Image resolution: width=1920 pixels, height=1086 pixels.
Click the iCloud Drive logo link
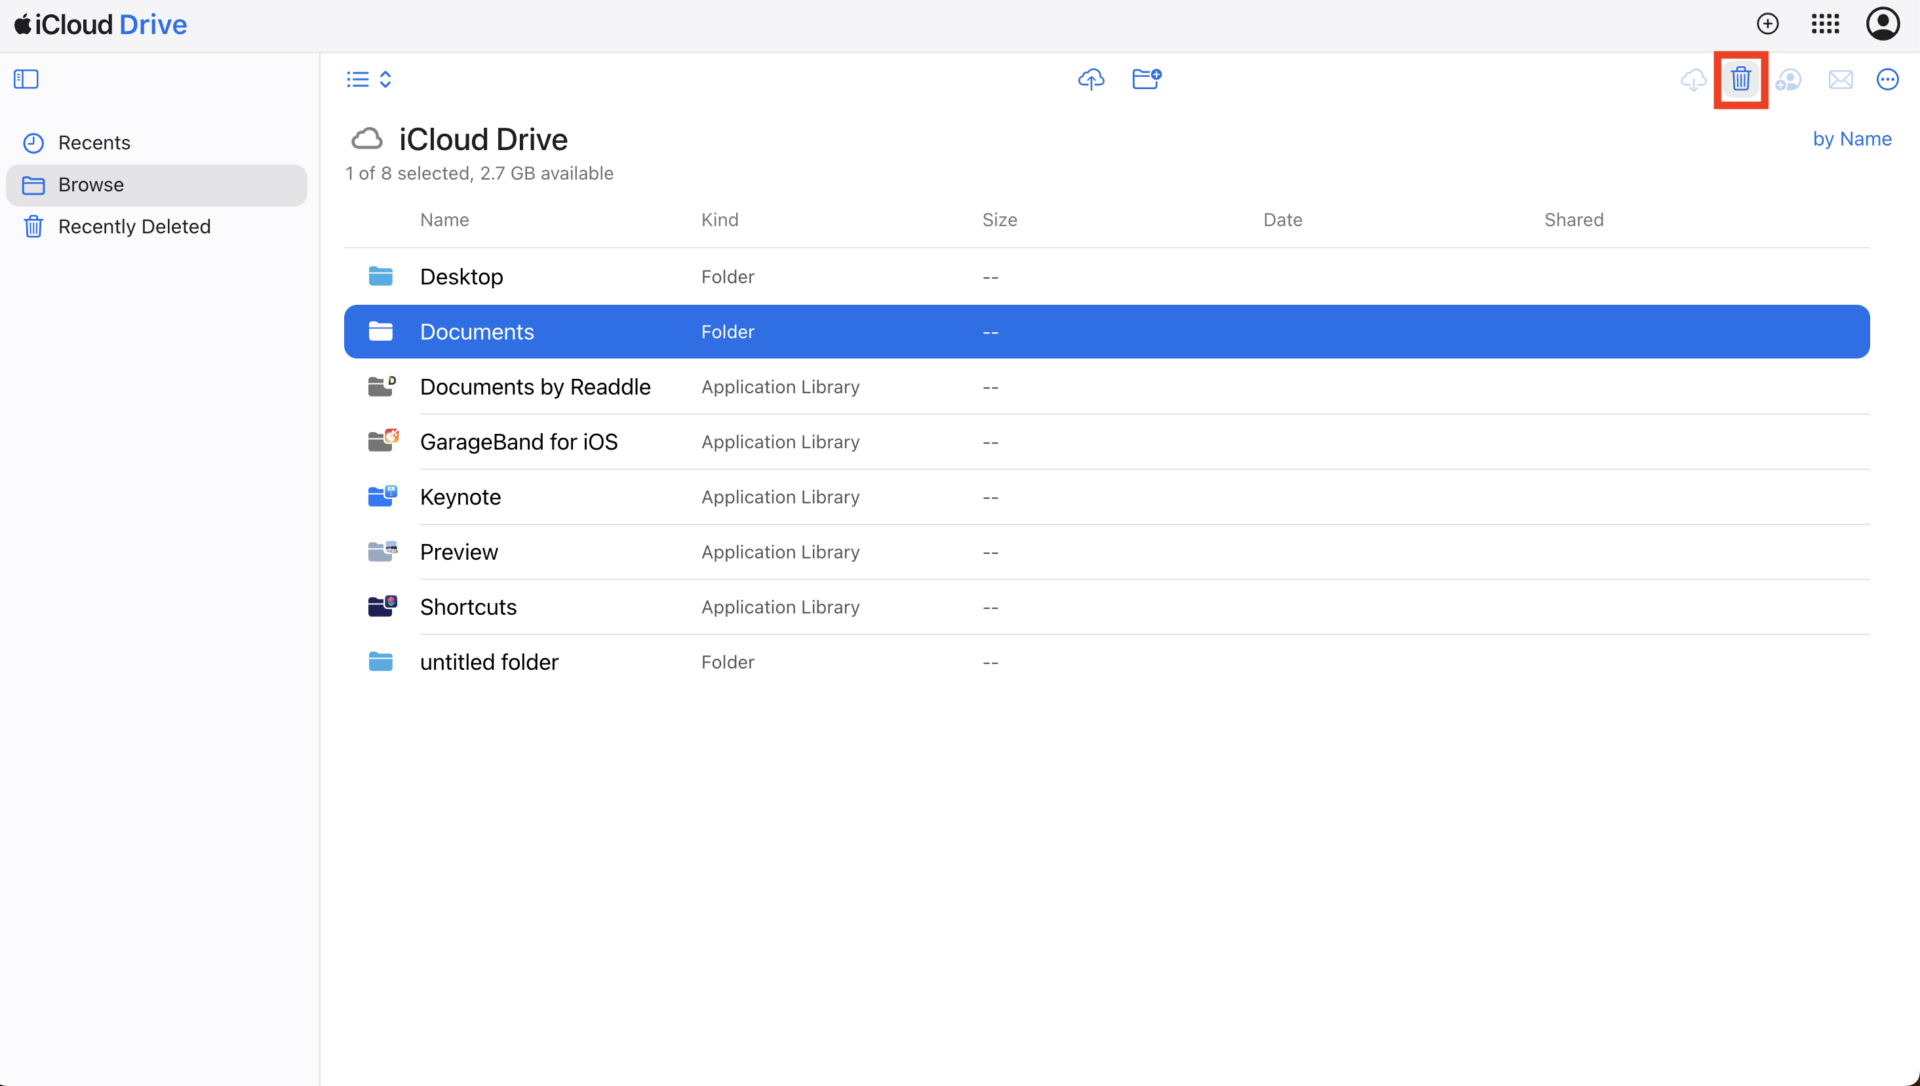tap(101, 24)
